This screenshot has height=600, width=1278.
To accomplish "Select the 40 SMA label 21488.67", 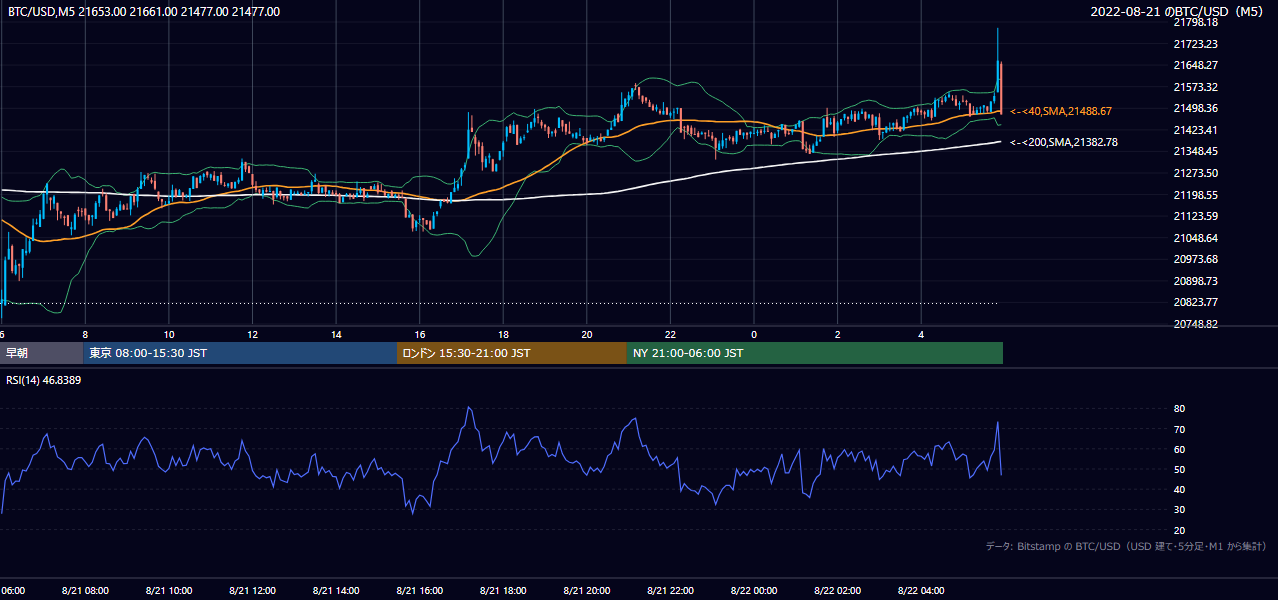I will pos(1061,111).
